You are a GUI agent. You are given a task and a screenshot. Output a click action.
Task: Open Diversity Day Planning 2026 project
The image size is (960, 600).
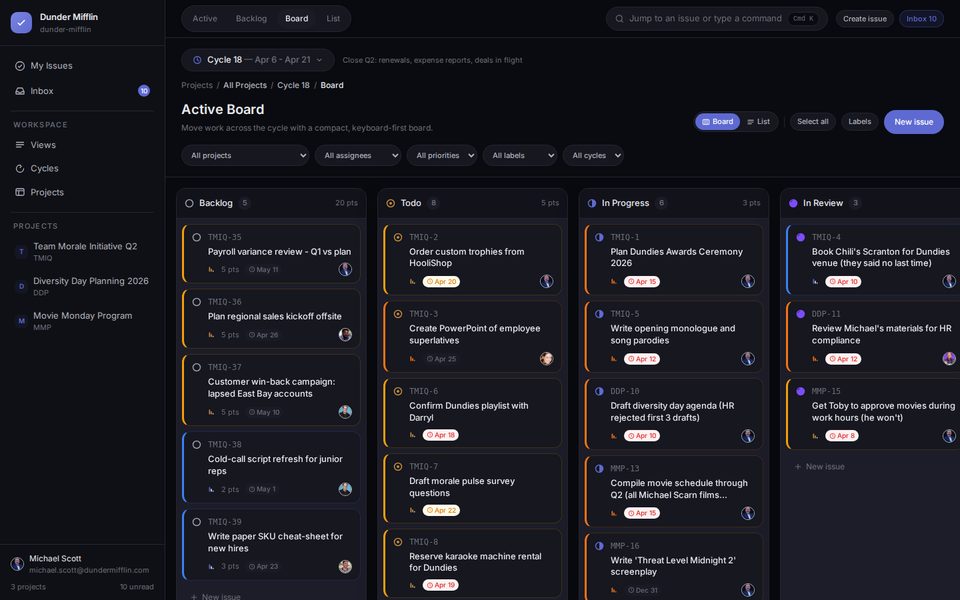click(82, 286)
